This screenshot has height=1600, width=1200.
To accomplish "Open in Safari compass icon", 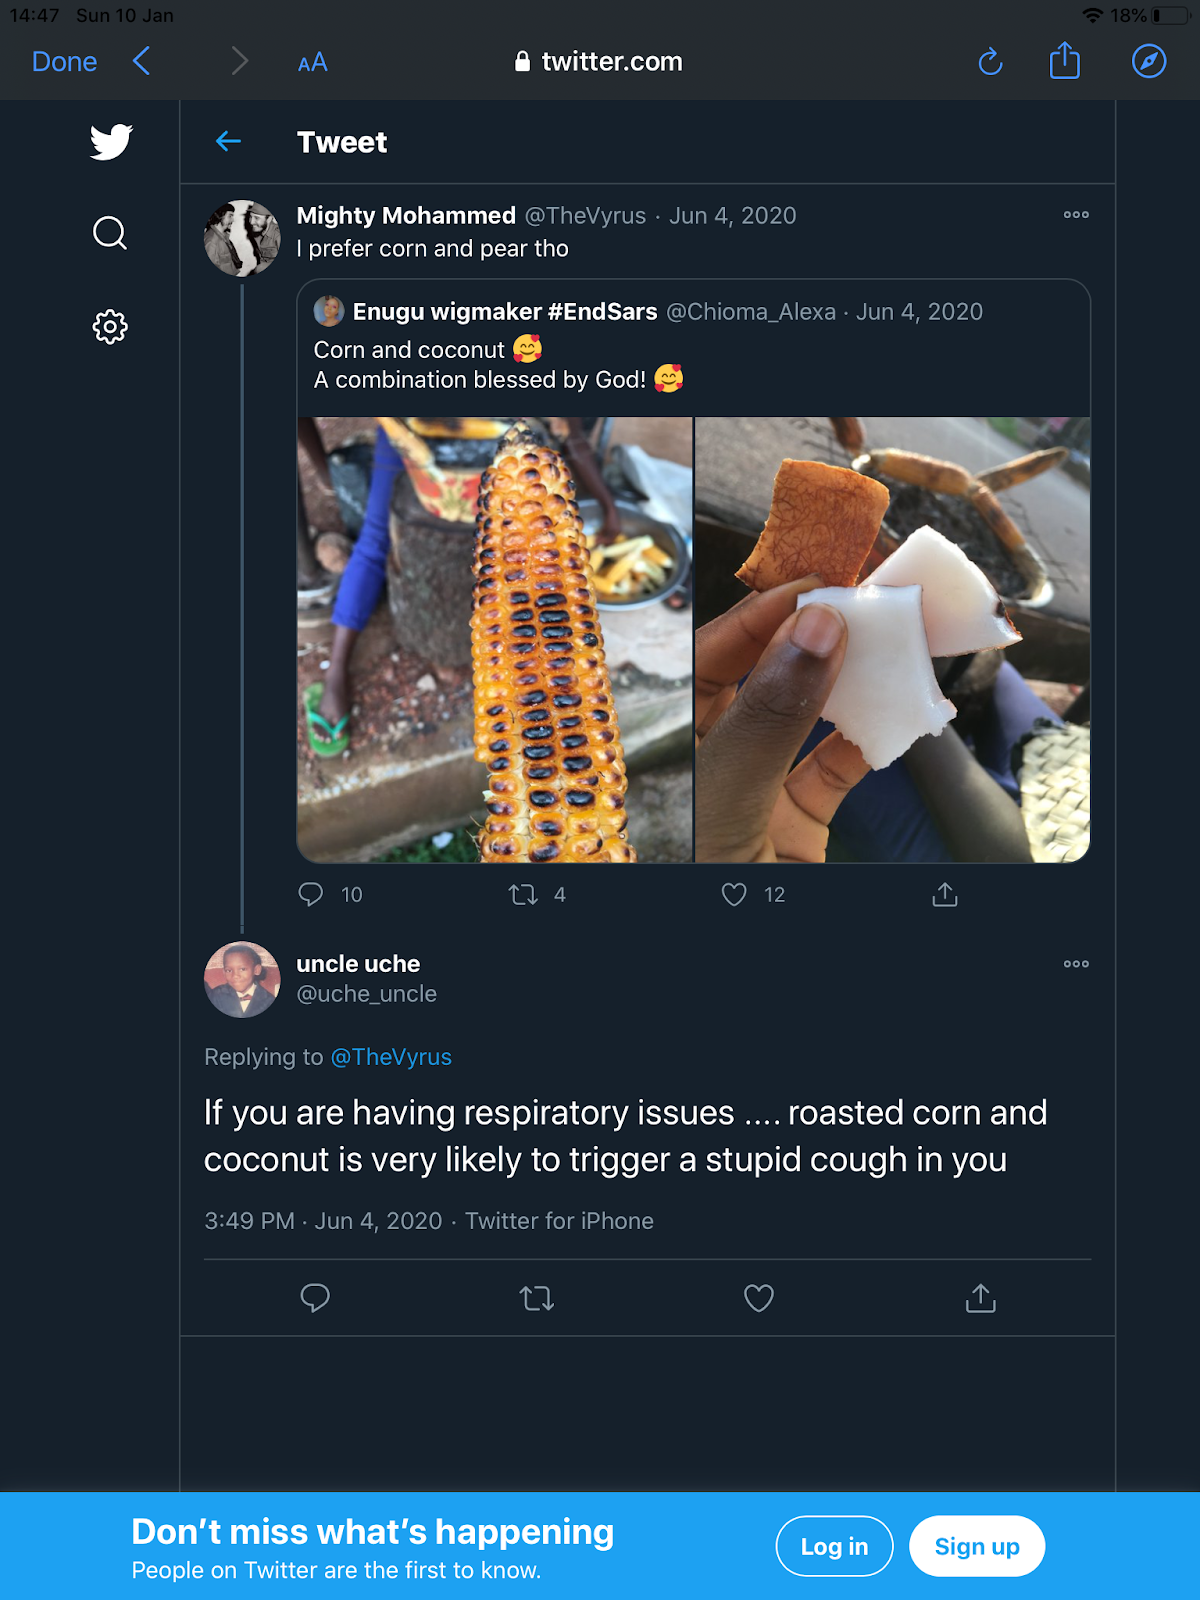I will (x=1149, y=62).
